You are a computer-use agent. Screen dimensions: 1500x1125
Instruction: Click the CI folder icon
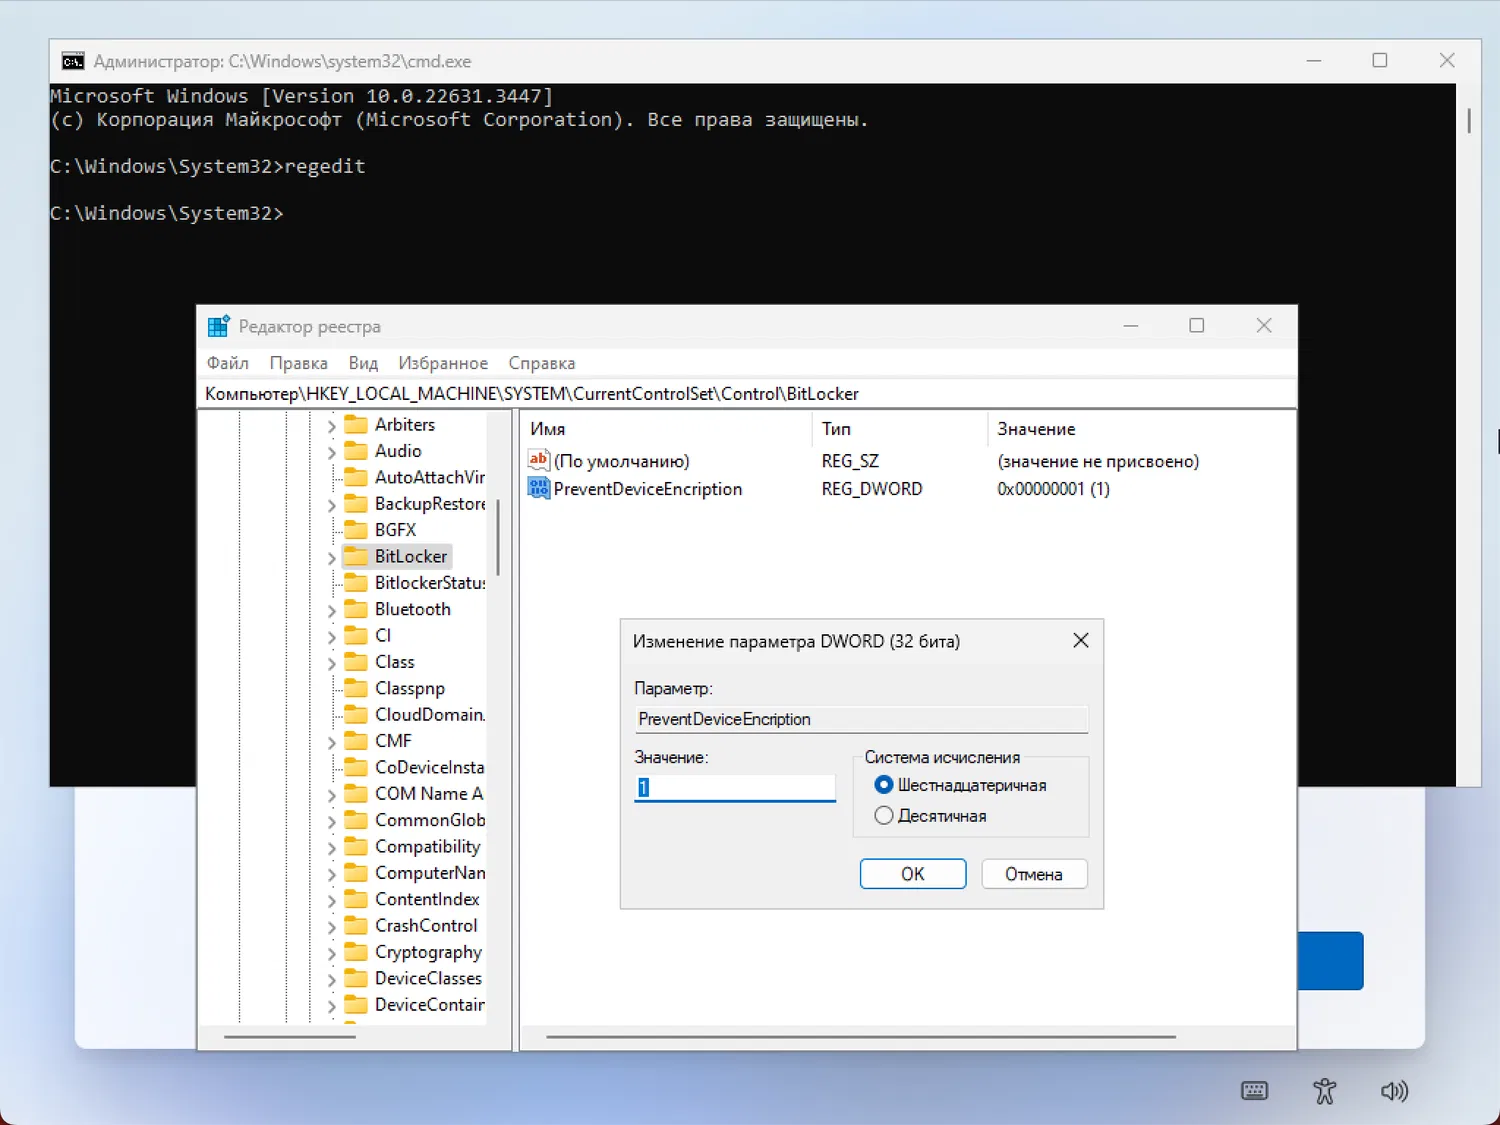pos(356,635)
